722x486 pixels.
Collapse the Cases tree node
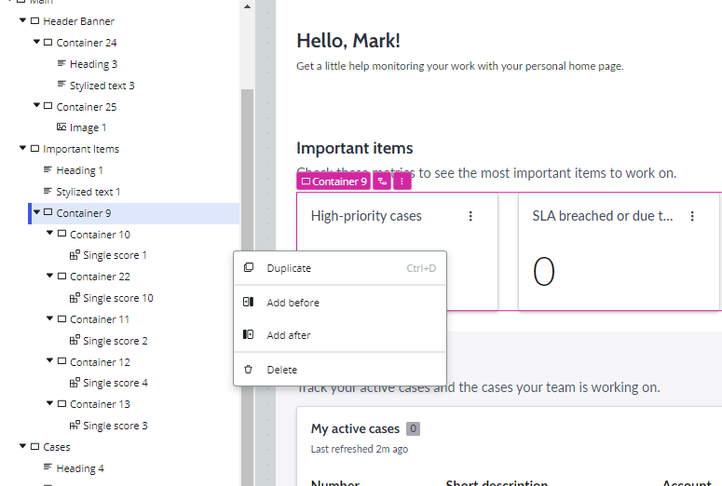[x=22, y=446]
